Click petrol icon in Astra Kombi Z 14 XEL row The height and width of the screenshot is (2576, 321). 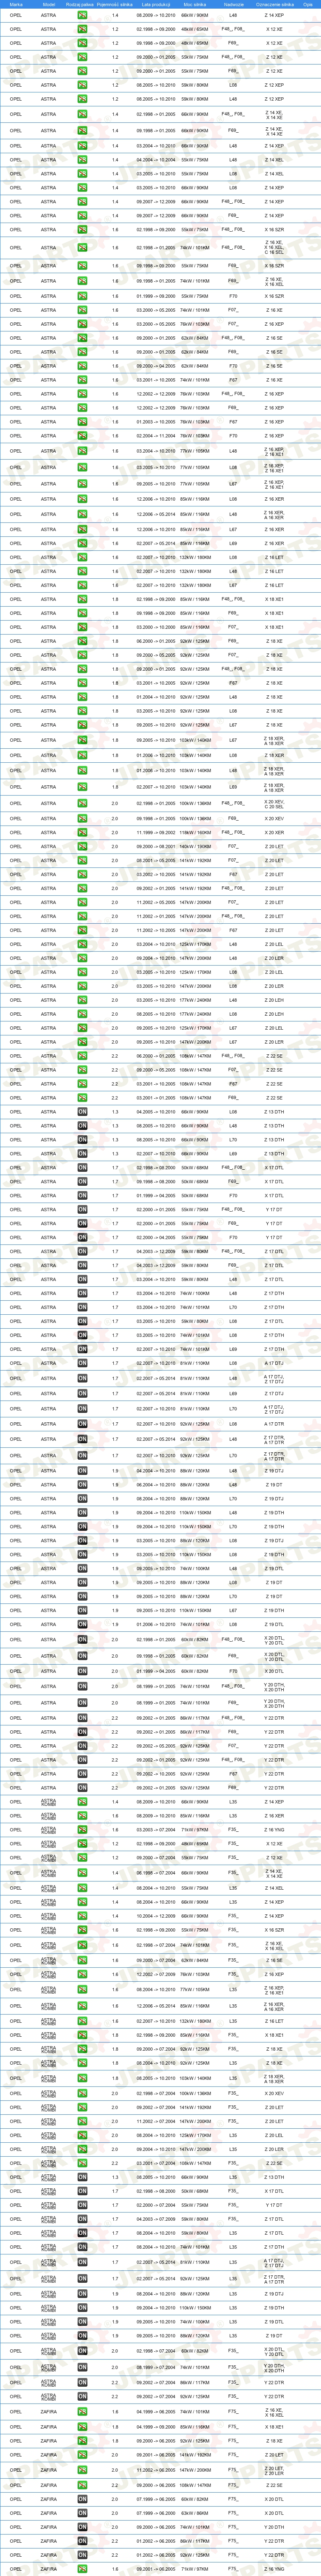(x=82, y=1888)
